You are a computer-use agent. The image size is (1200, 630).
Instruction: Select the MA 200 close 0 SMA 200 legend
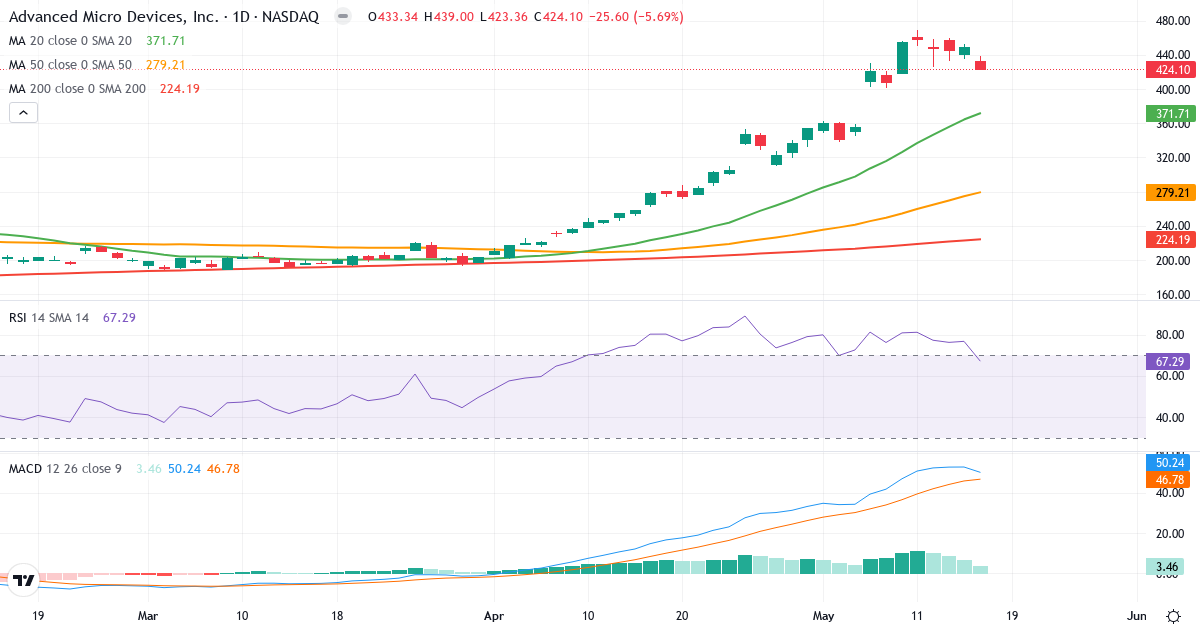tap(77, 89)
